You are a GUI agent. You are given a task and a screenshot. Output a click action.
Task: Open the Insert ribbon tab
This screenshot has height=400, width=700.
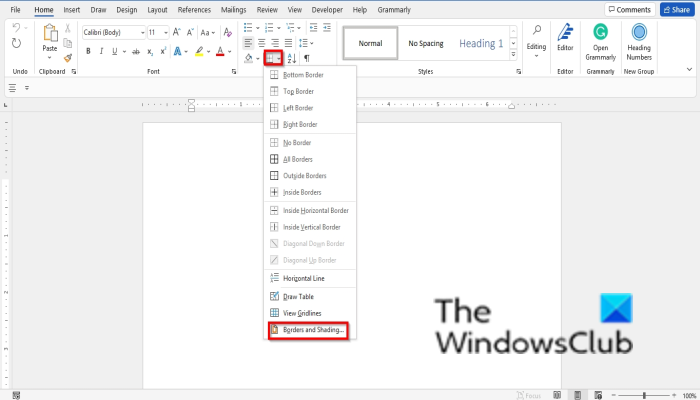pyautogui.click(x=71, y=9)
